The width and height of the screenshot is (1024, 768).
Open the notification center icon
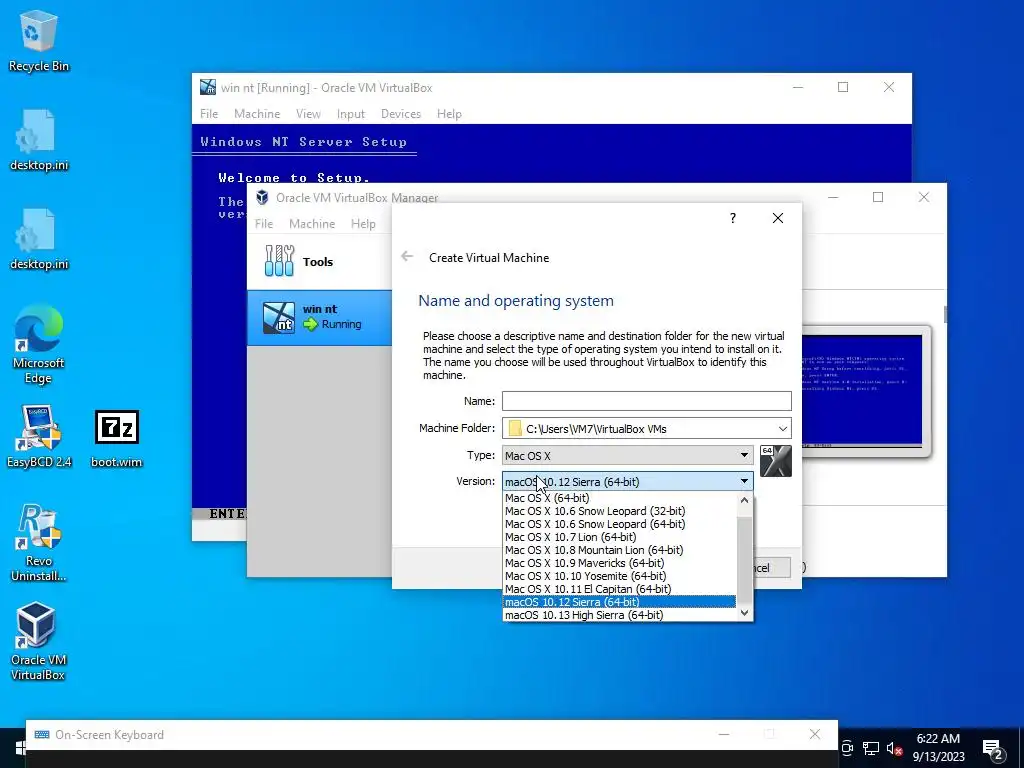coord(993,750)
